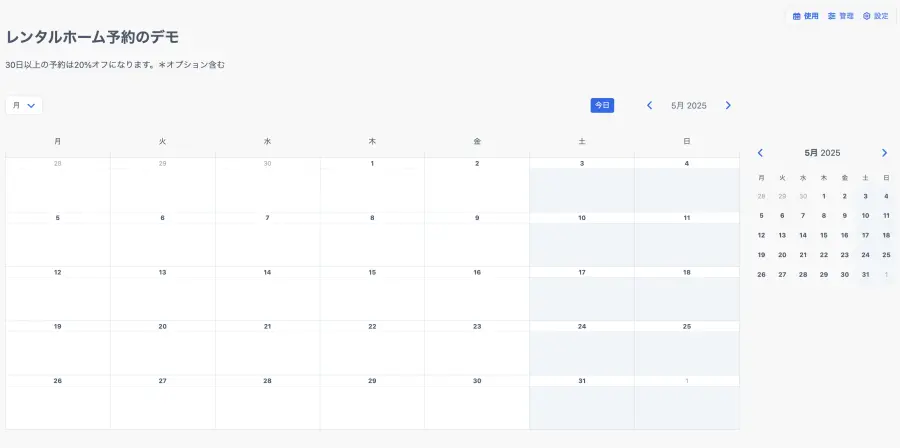
Task: Select May 15 in the mini calendar
Action: pos(824,235)
